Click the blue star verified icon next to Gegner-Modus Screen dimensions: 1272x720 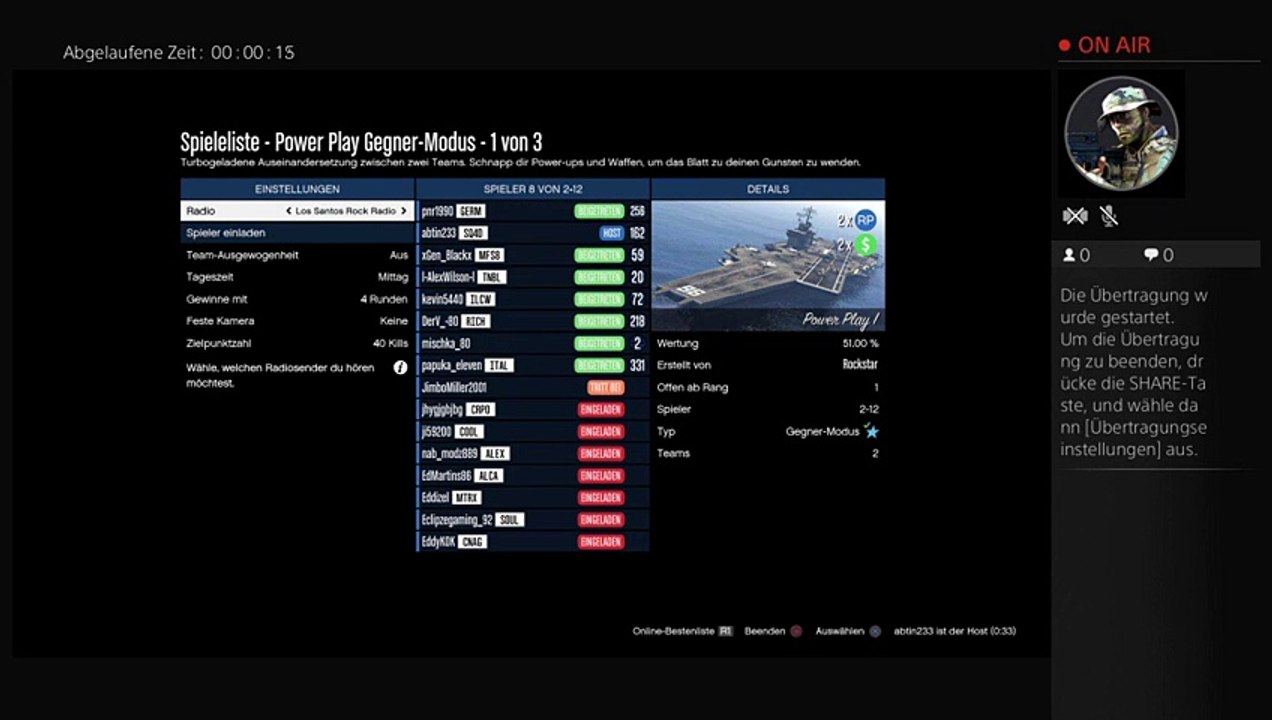[871, 431]
